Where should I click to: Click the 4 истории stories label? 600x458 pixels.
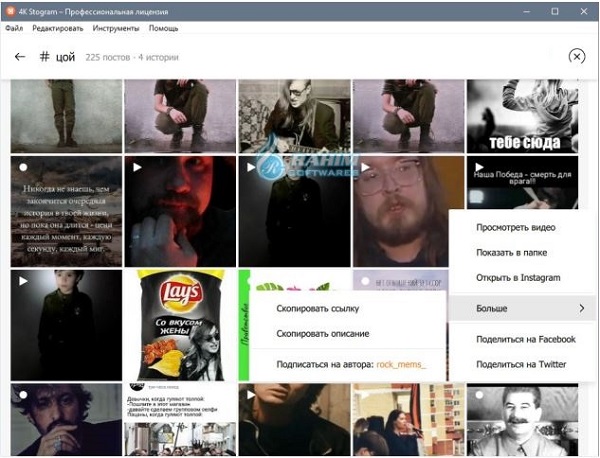tap(158, 57)
